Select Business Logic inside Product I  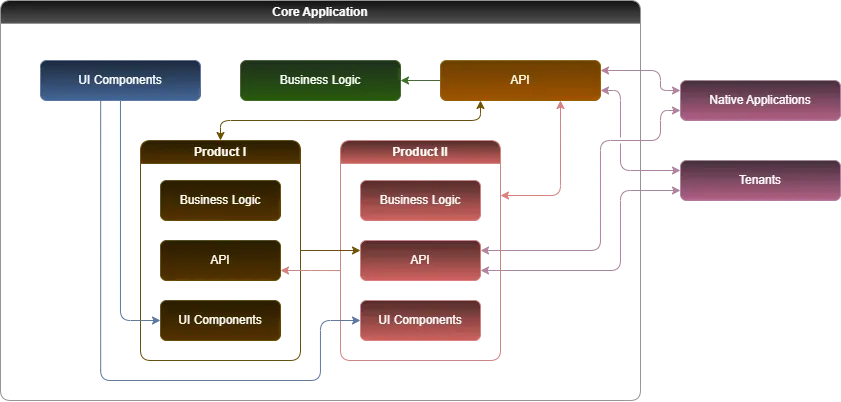coord(220,200)
